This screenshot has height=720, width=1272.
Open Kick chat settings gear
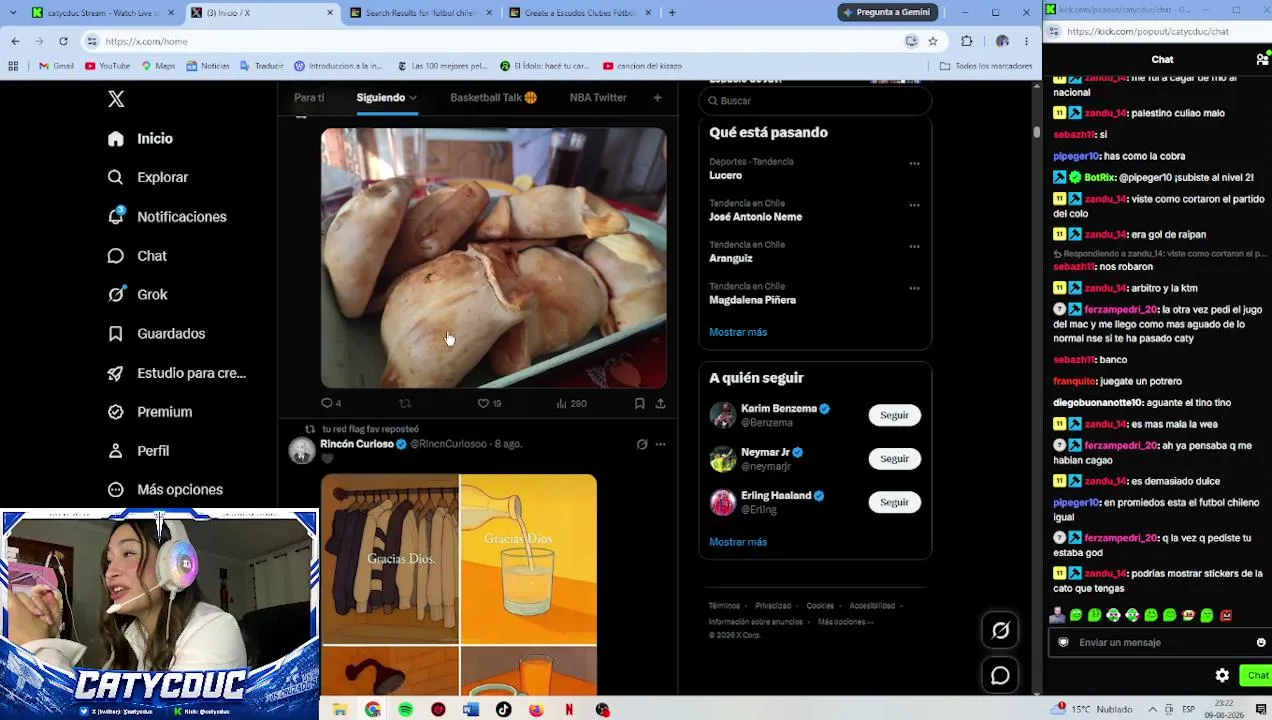tap(1222, 676)
